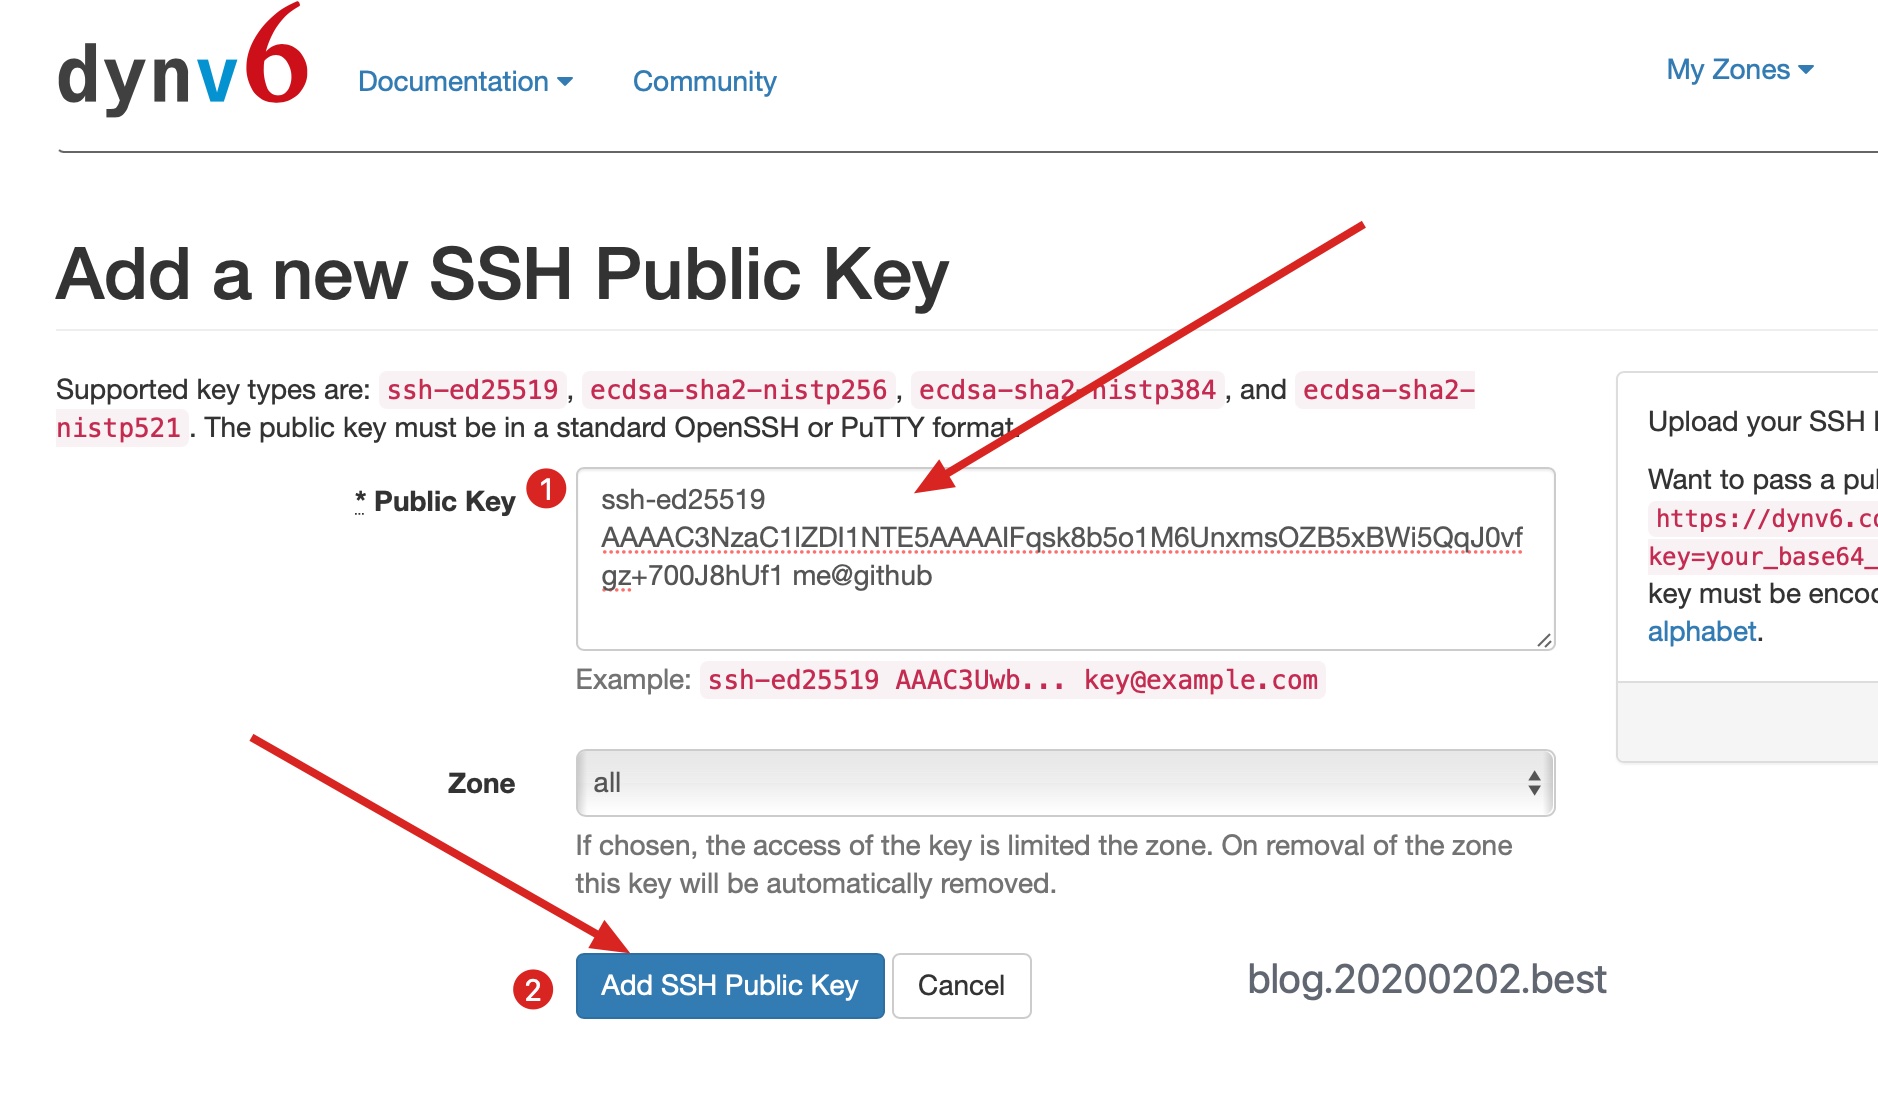This screenshot has width=1878, height=1116.
Task: Click the red step 2 marker
Action: 533,990
